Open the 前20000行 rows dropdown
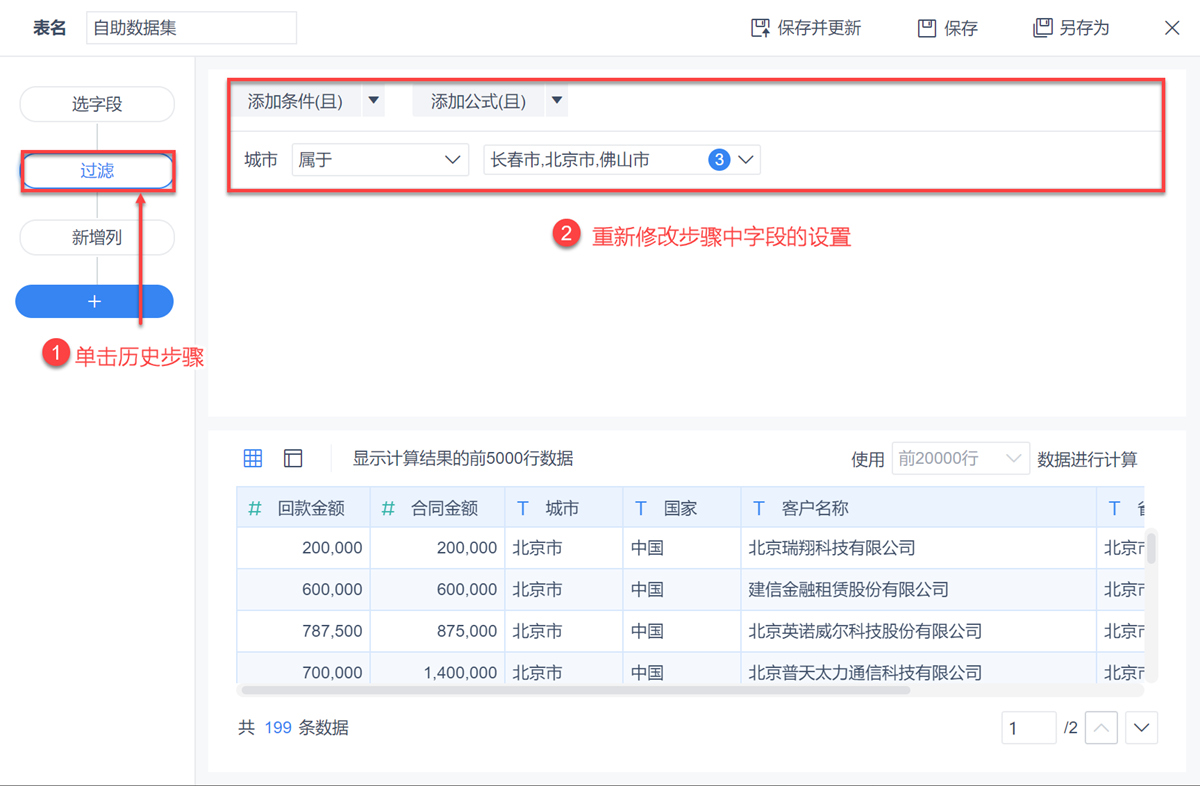The image size is (1200, 786). 960,459
